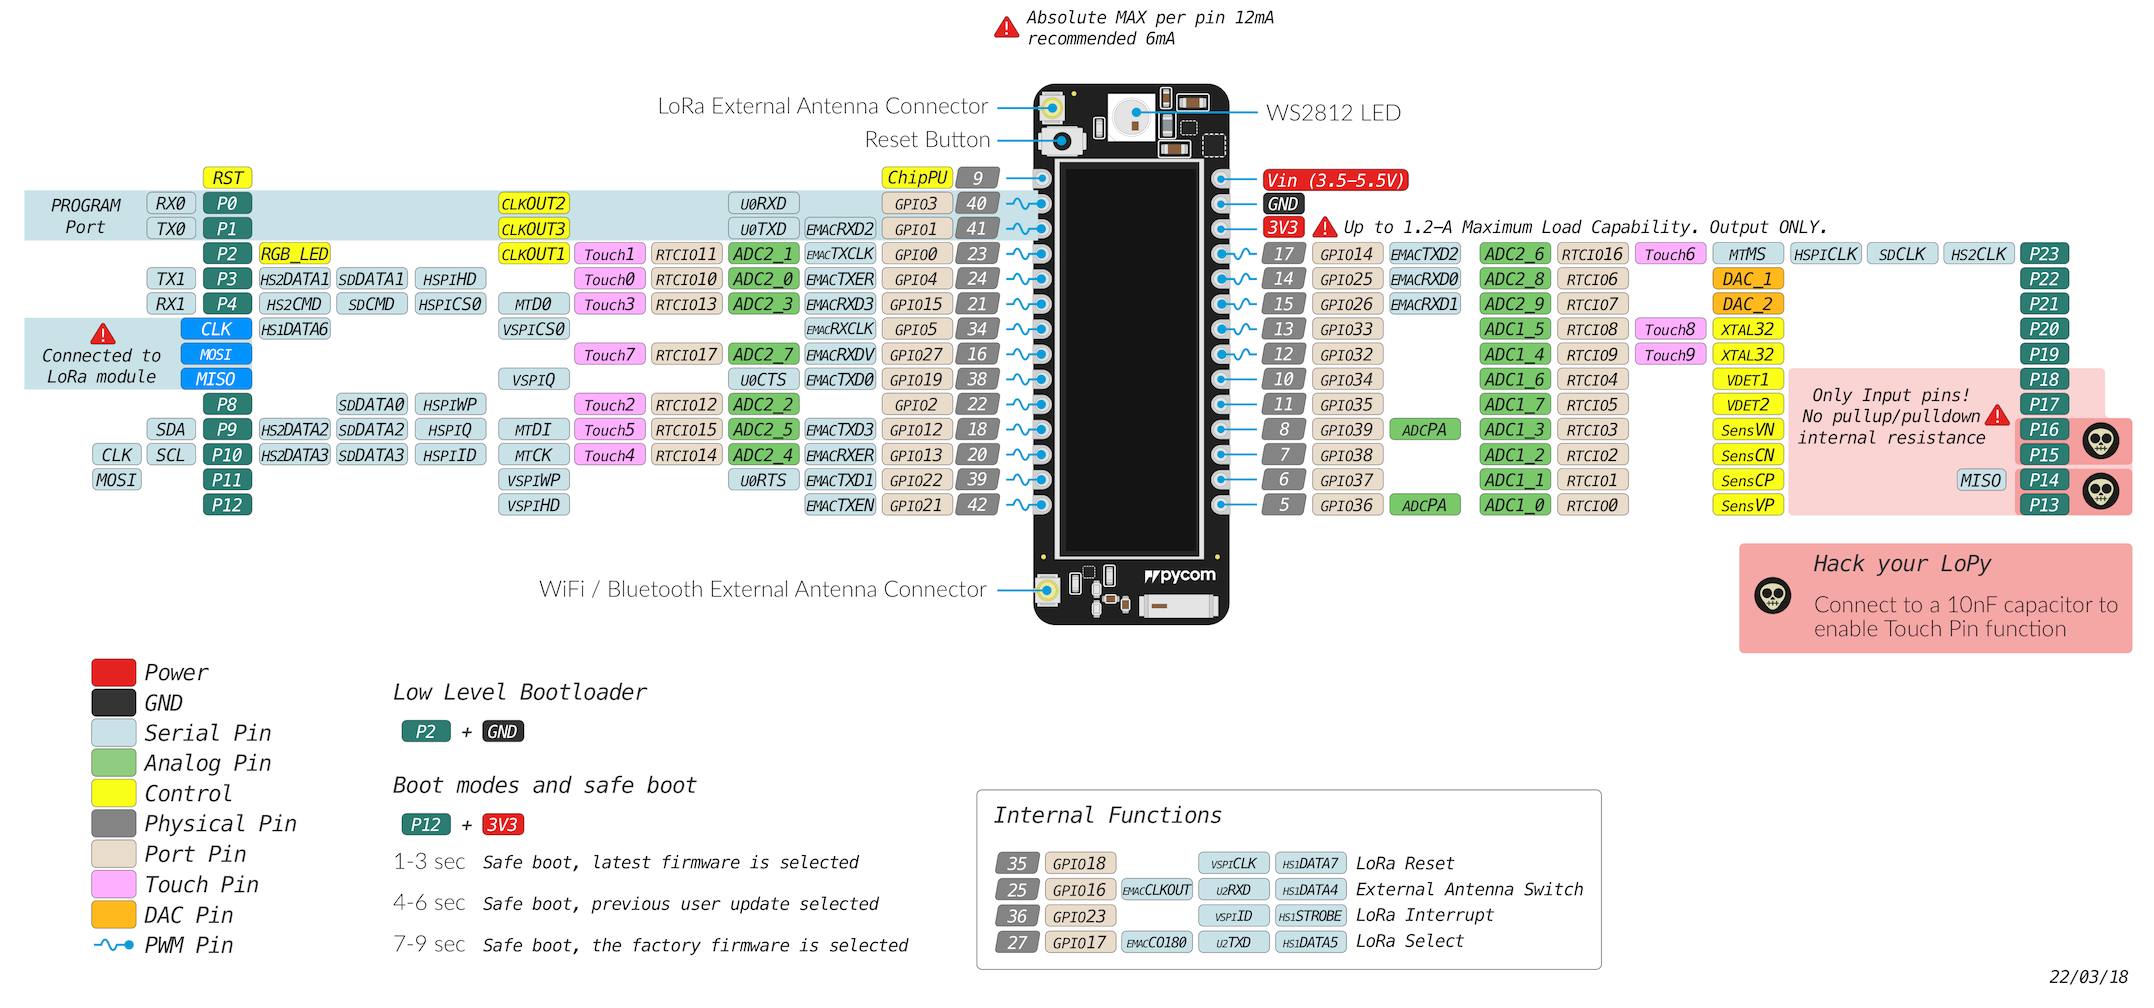Screen dimensions: 2154x1008
Task: Click skull icon in "Hack your LoPy" box
Action: coord(1773,597)
